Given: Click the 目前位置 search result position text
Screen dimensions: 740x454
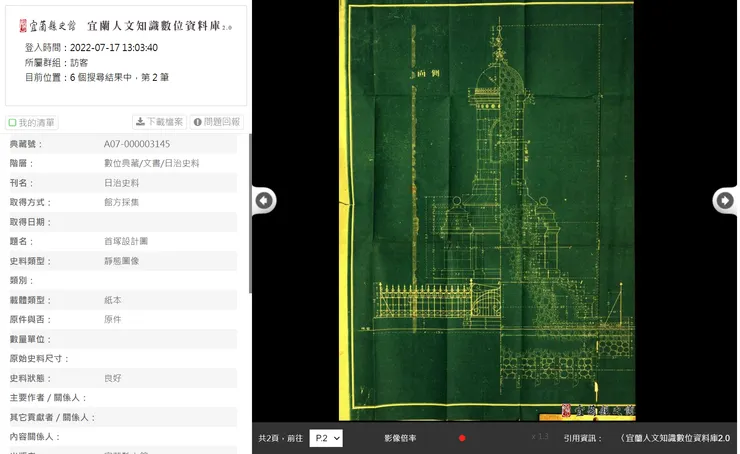Looking at the screenshot, I should pos(97,77).
